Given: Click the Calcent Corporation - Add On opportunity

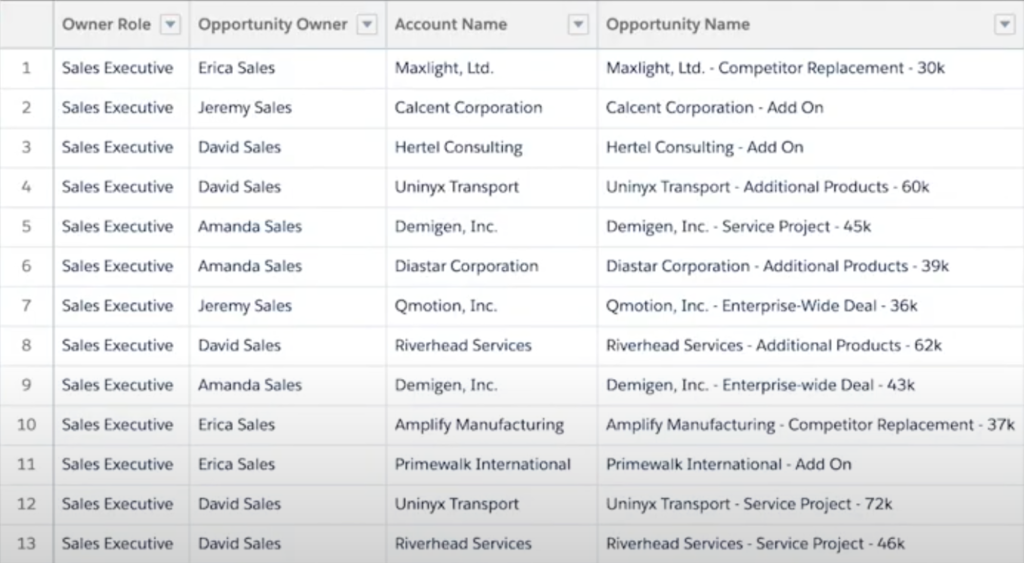Looking at the screenshot, I should [714, 108].
